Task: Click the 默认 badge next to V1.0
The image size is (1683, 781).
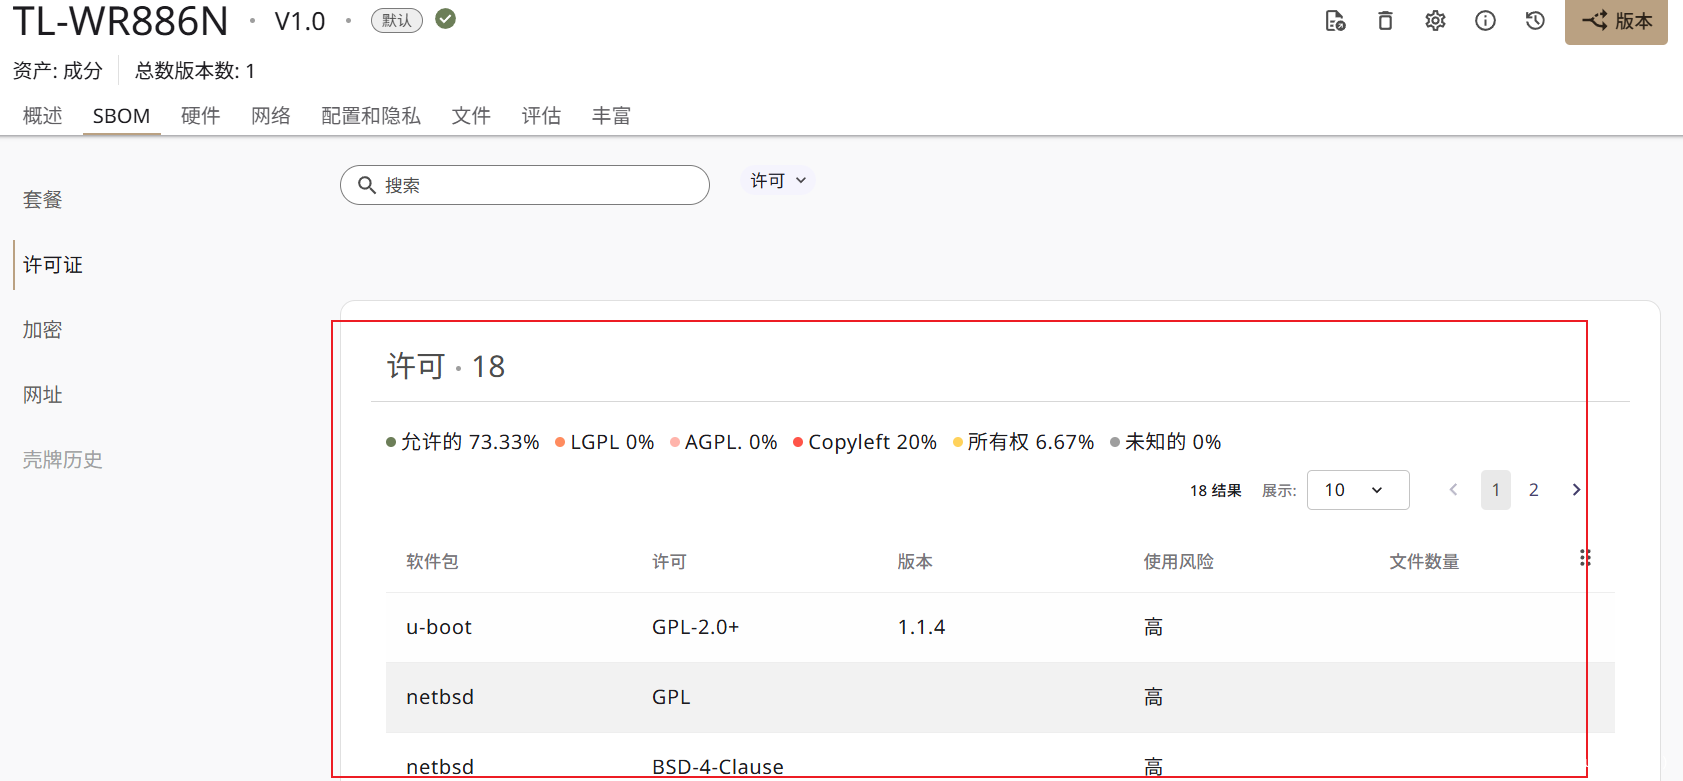Action: (397, 21)
